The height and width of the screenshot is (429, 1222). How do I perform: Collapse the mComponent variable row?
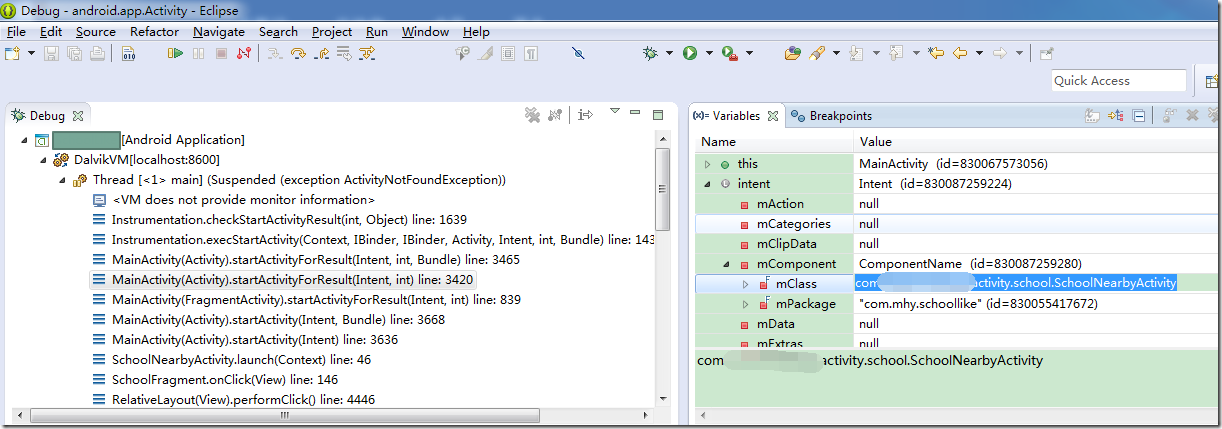click(x=727, y=264)
